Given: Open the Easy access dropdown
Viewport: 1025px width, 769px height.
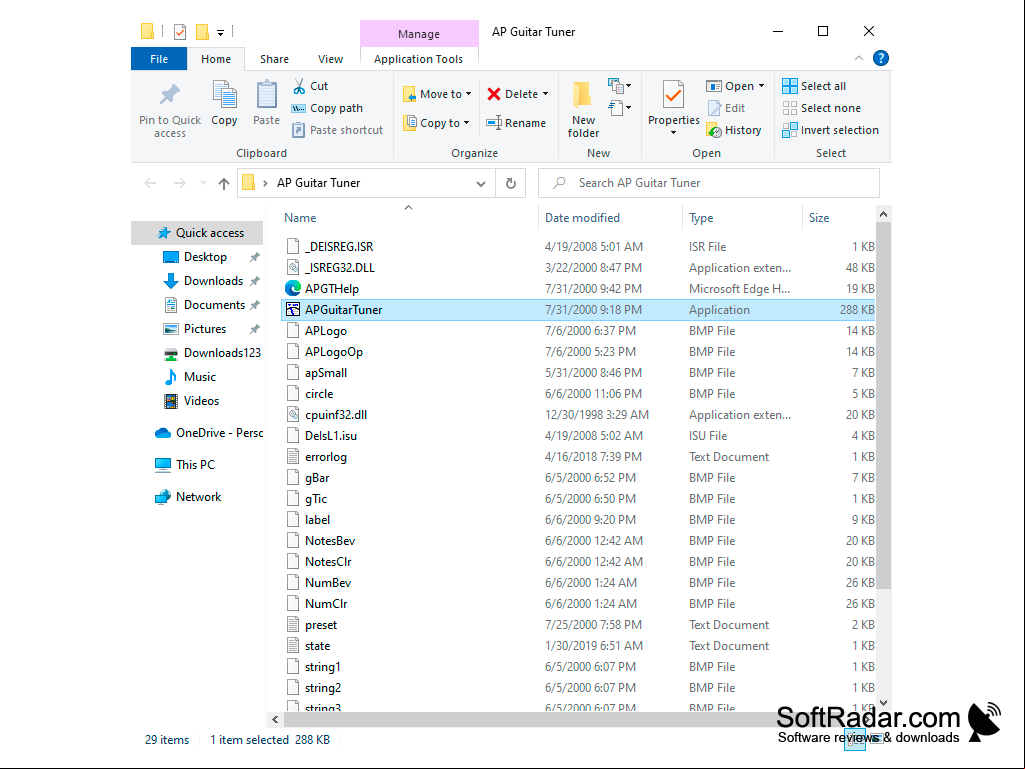Looking at the screenshot, I should click(619, 107).
